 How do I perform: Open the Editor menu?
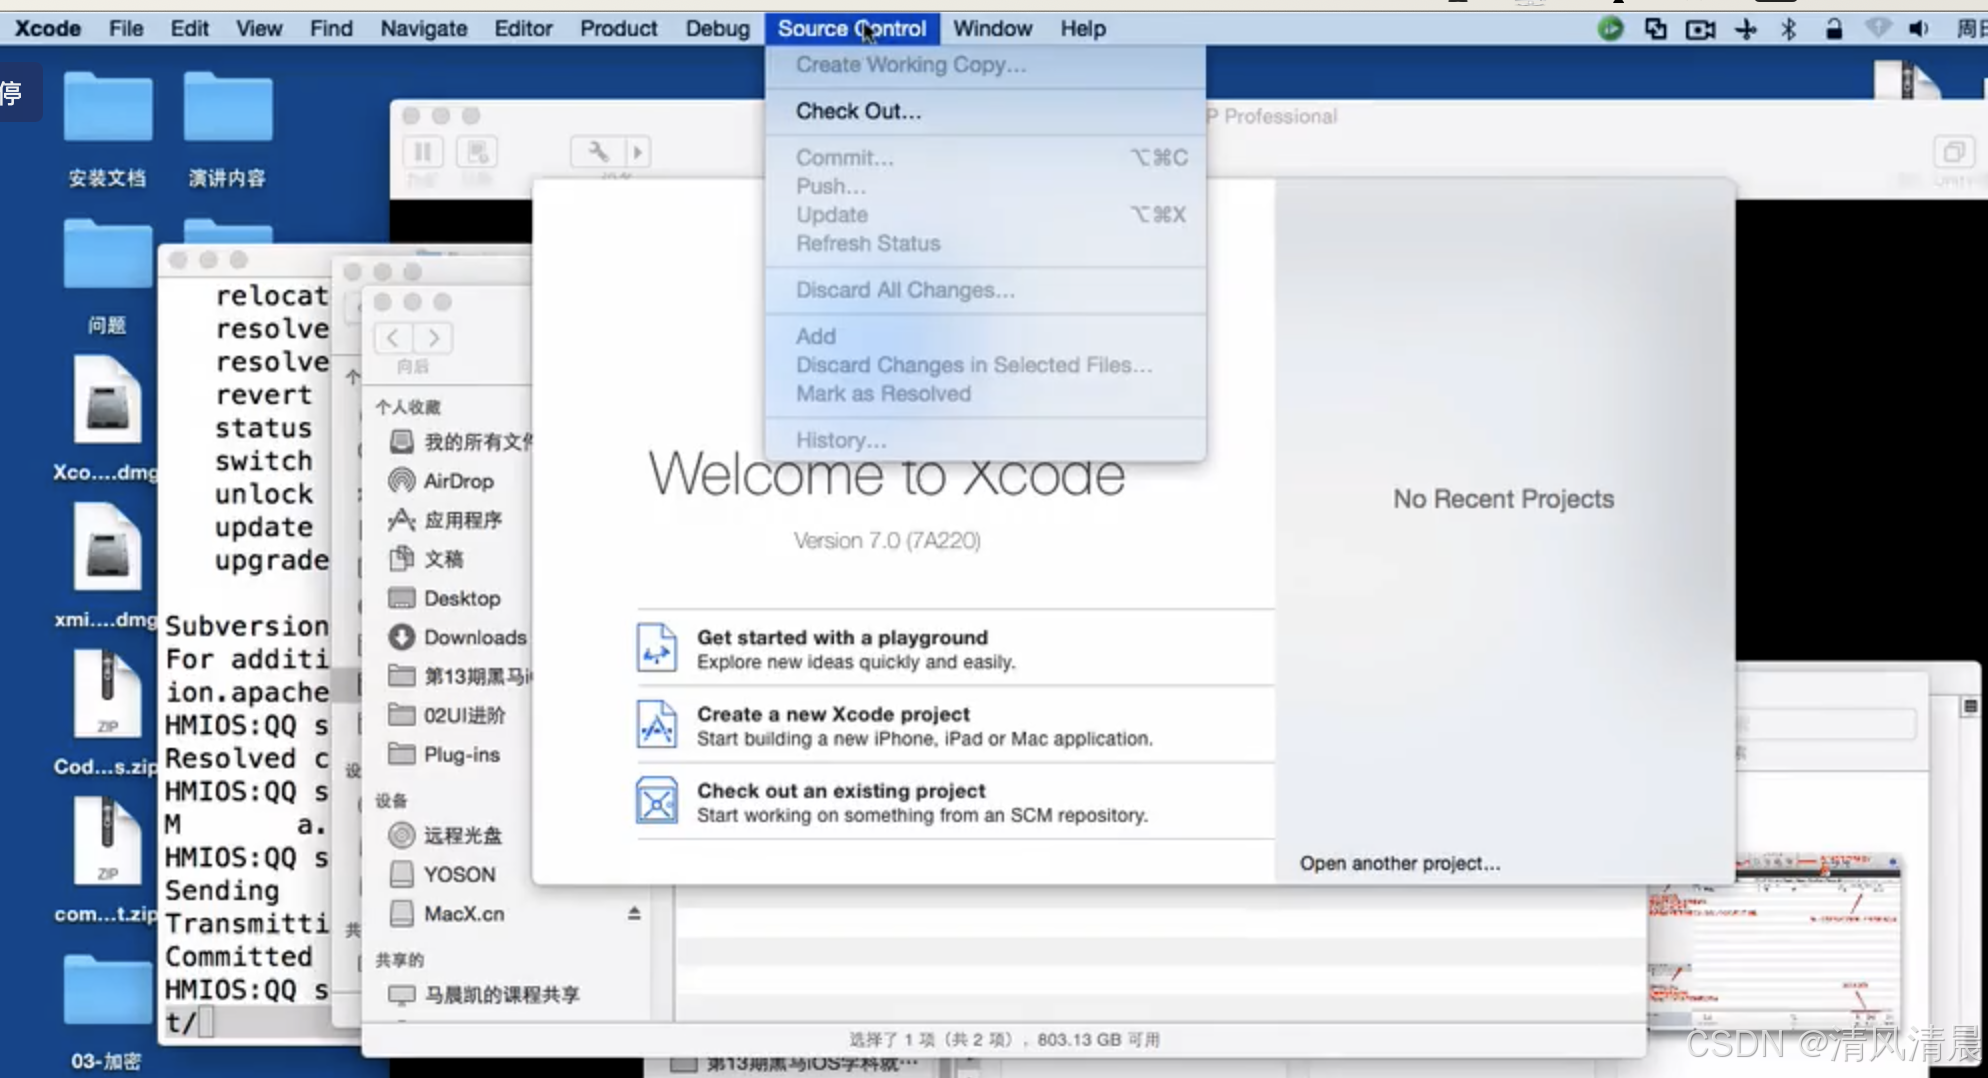click(x=523, y=28)
